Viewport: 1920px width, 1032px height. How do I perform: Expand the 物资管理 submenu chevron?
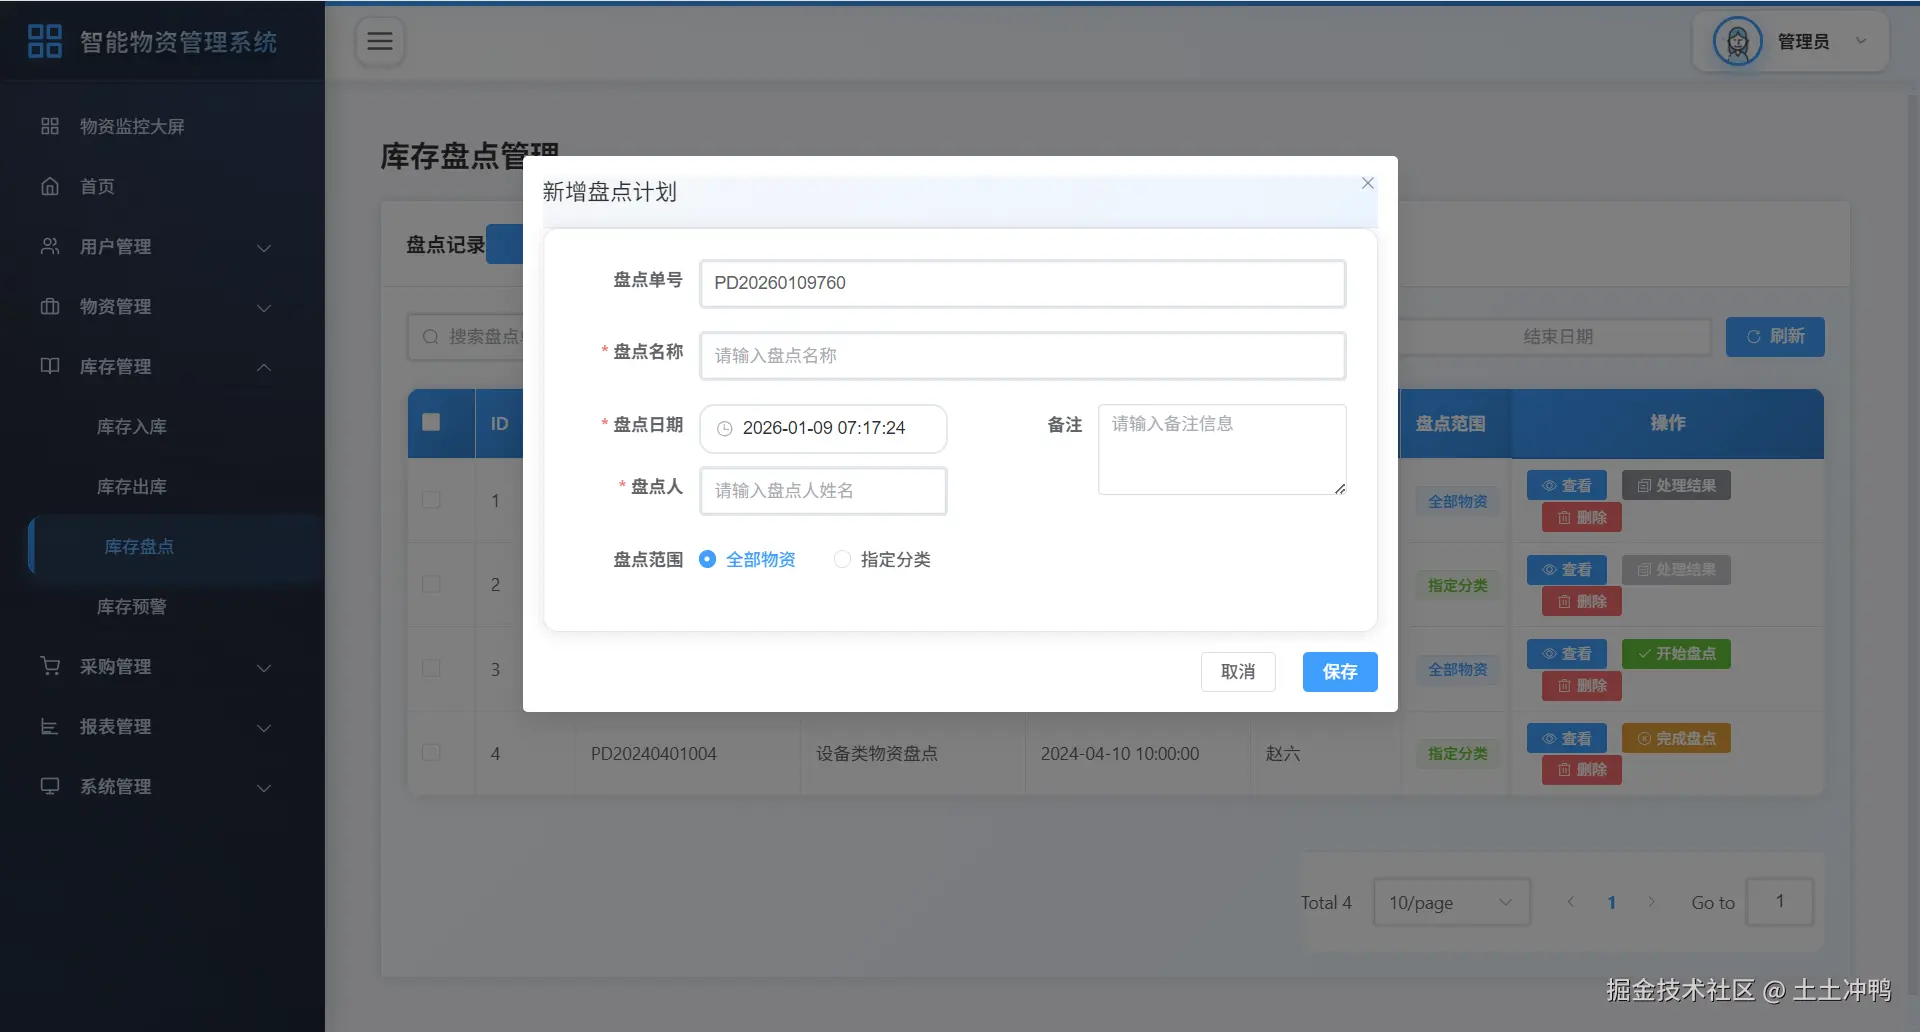pos(264,307)
